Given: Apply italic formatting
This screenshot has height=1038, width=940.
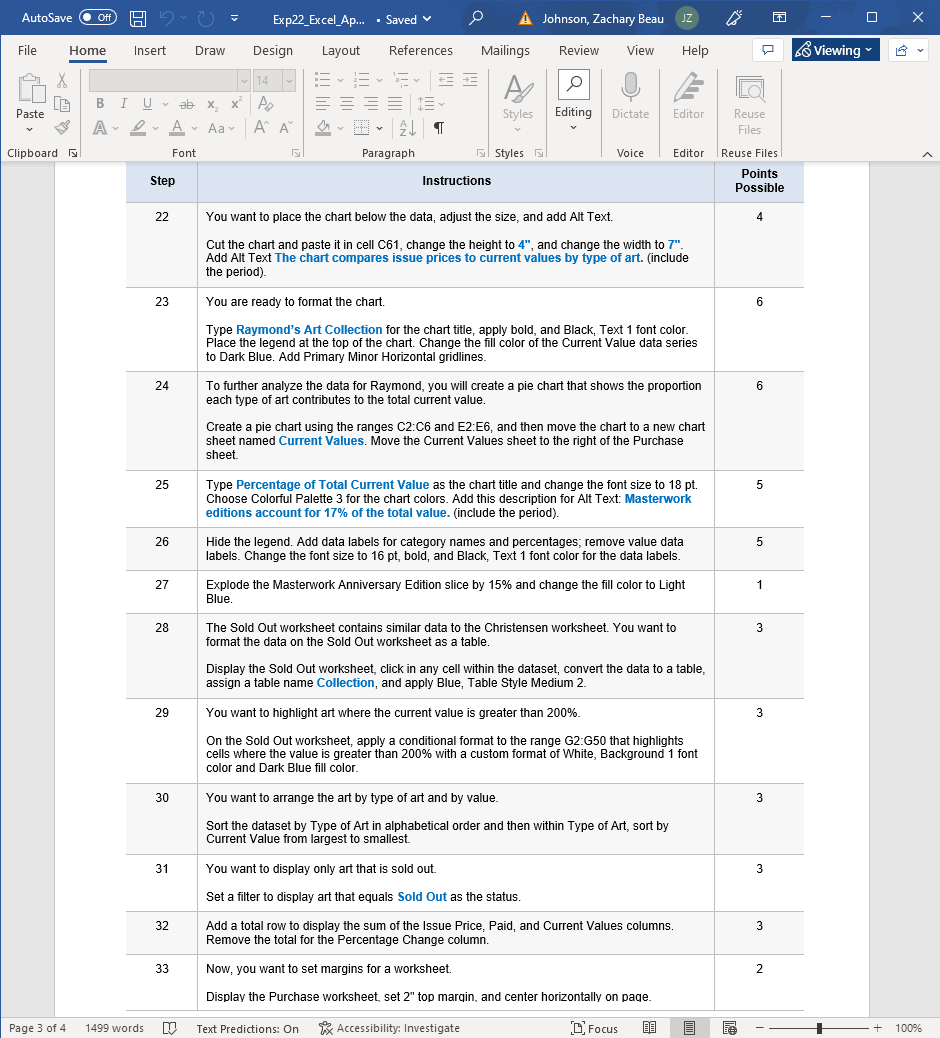Looking at the screenshot, I should point(122,103).
